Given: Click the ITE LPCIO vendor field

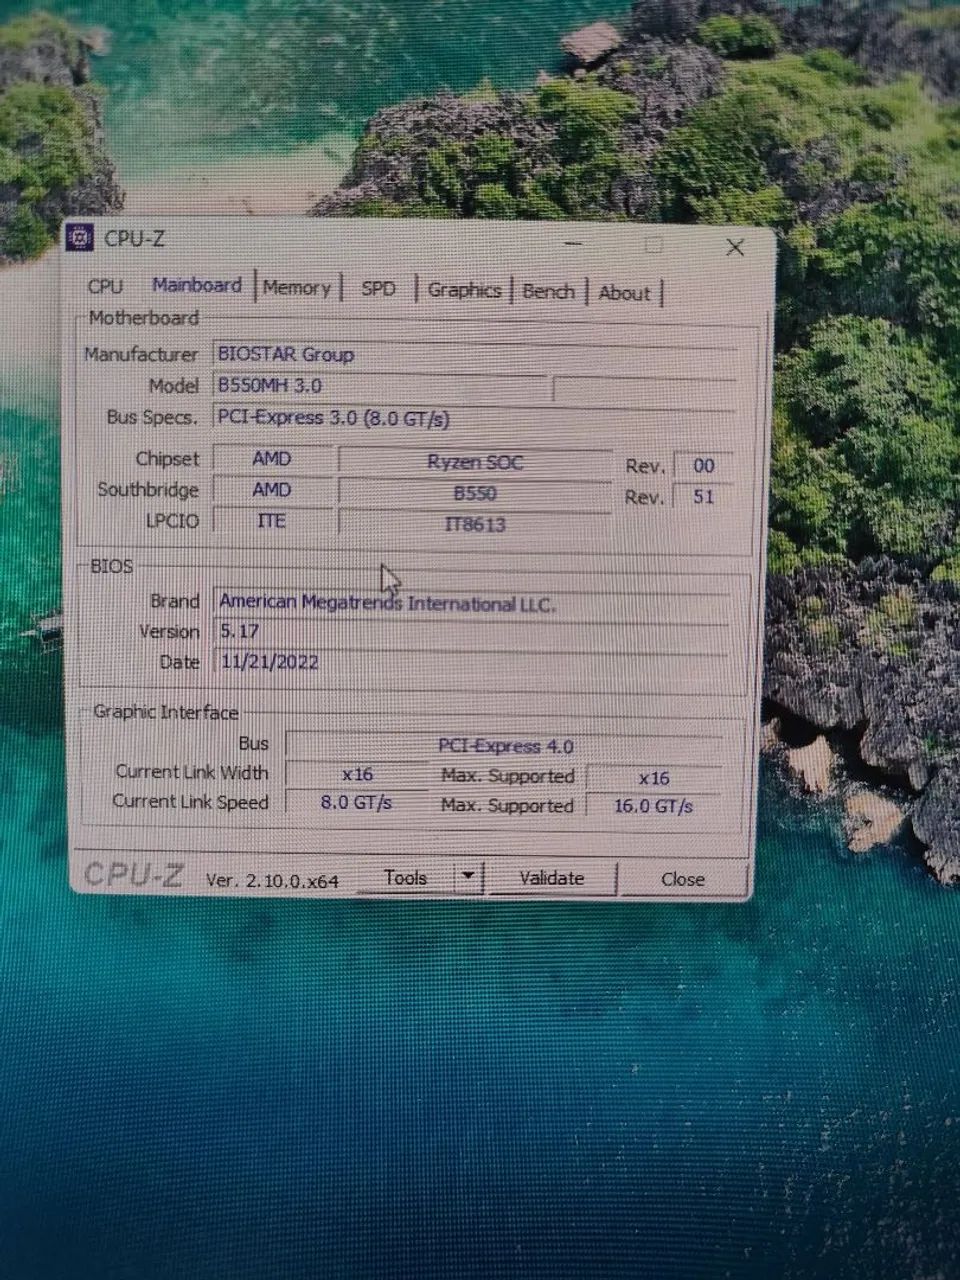Looking at the screenshot, I should [x=272, y=521].
